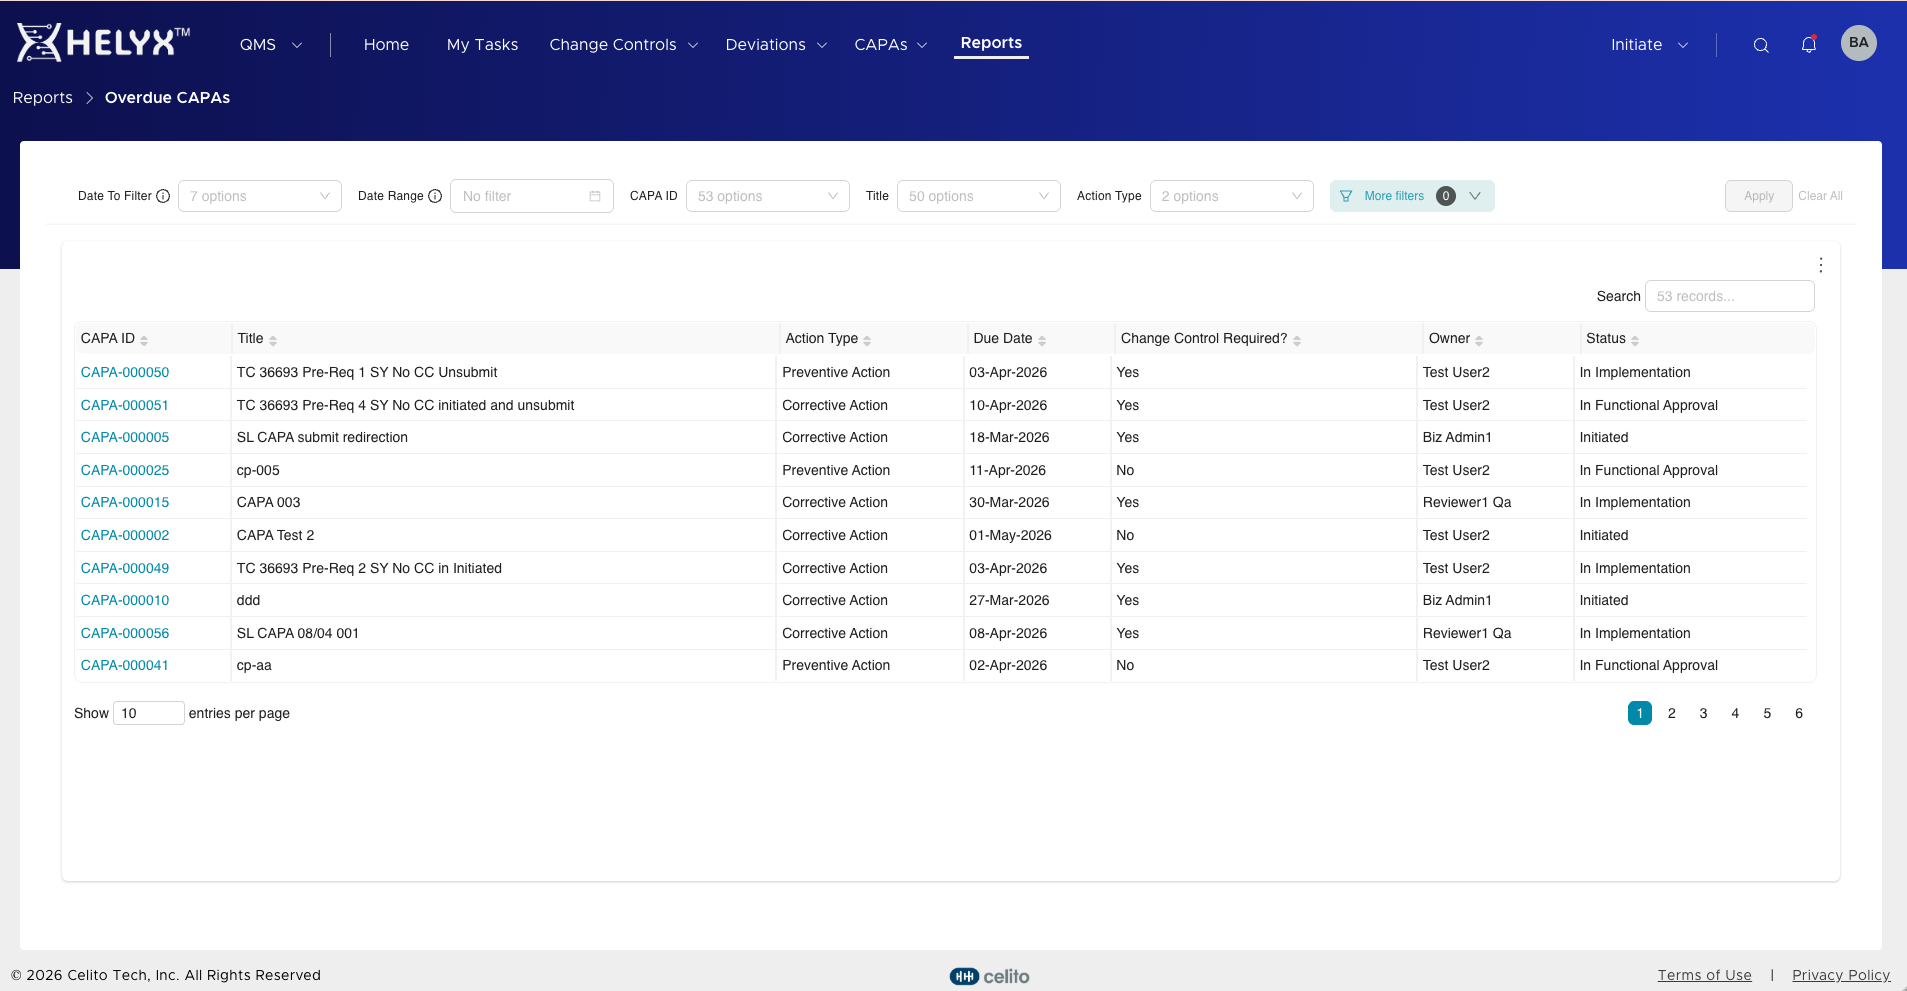Screen dimensions: 1907x991
Task: Open the Date To Filter 7 options dropdown
Action: tap(260, 196)
